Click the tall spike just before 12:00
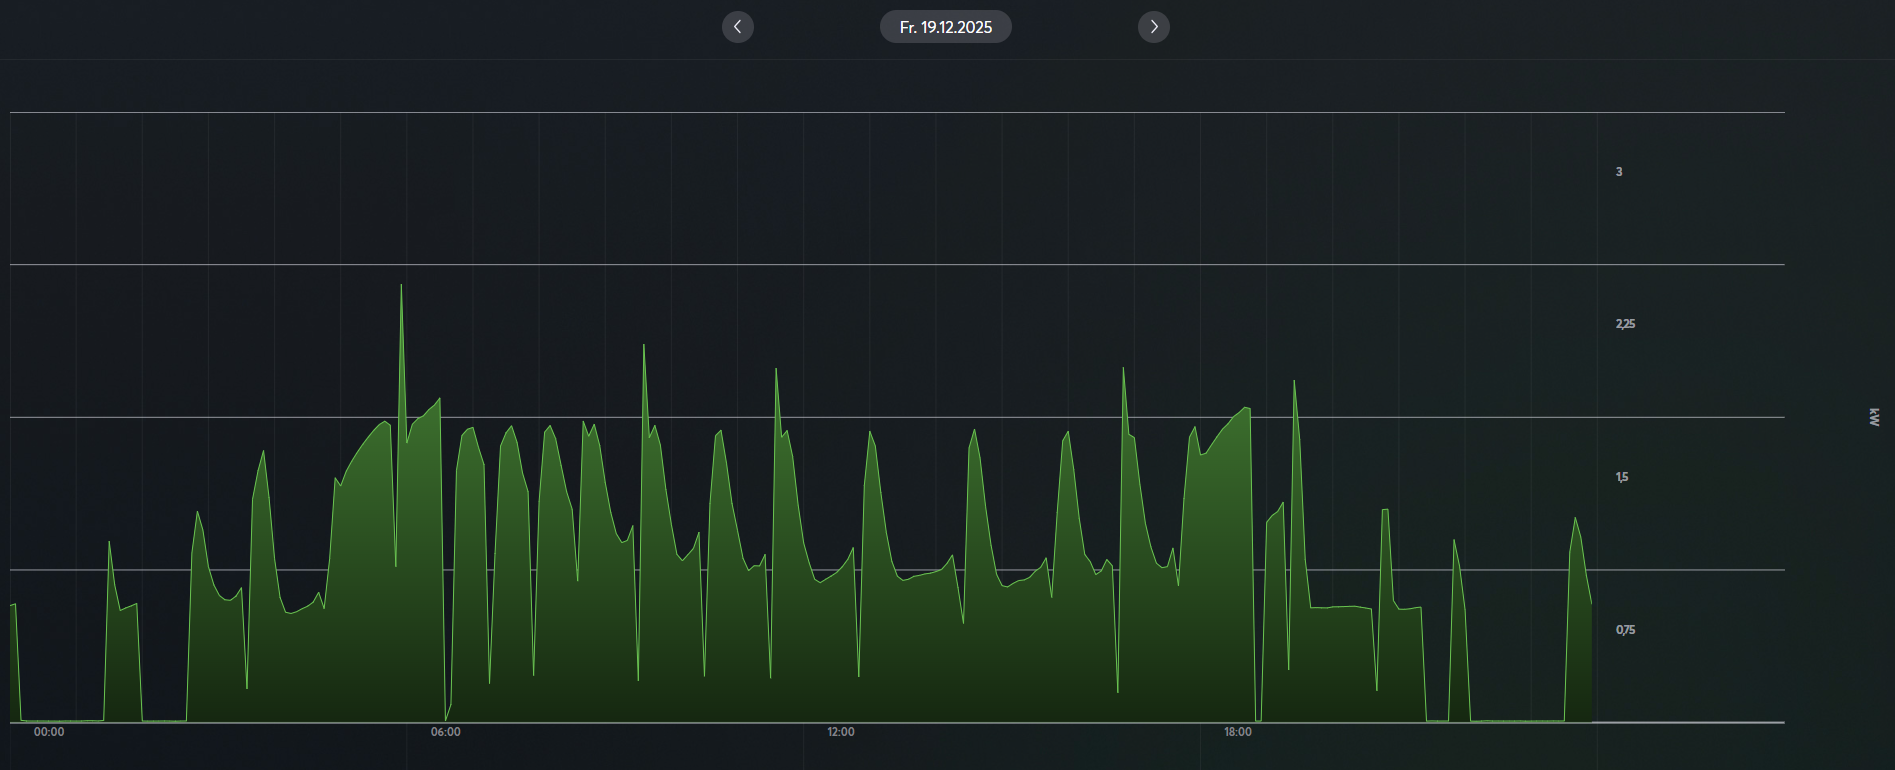Viewport: 1895px width, 770px height. (776, 371)
